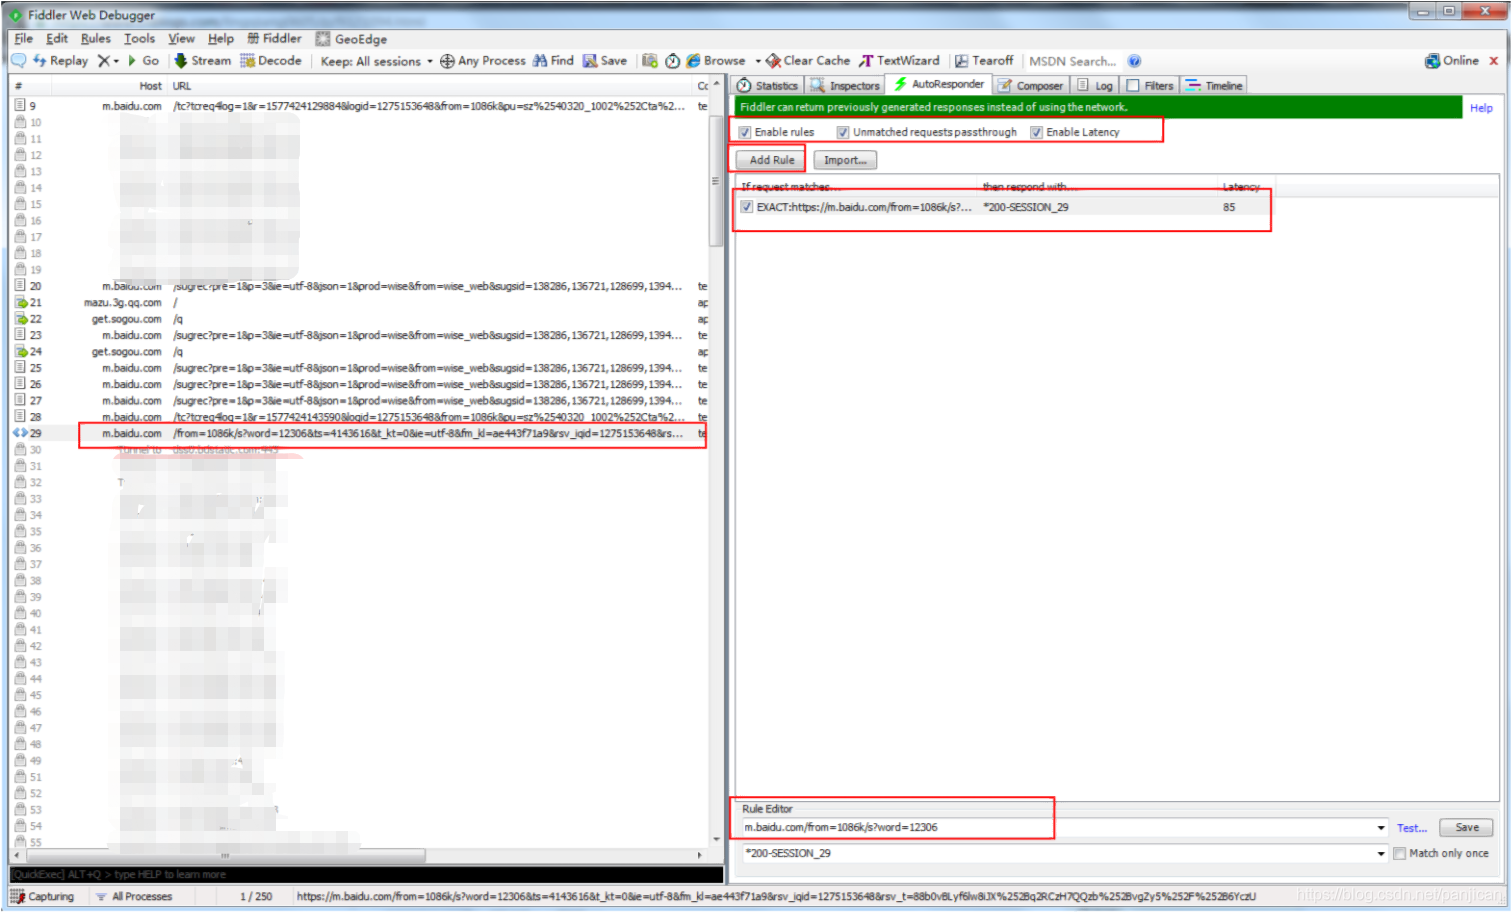
Task: Open the Rules menu
Action: click(x=96, y=39)
